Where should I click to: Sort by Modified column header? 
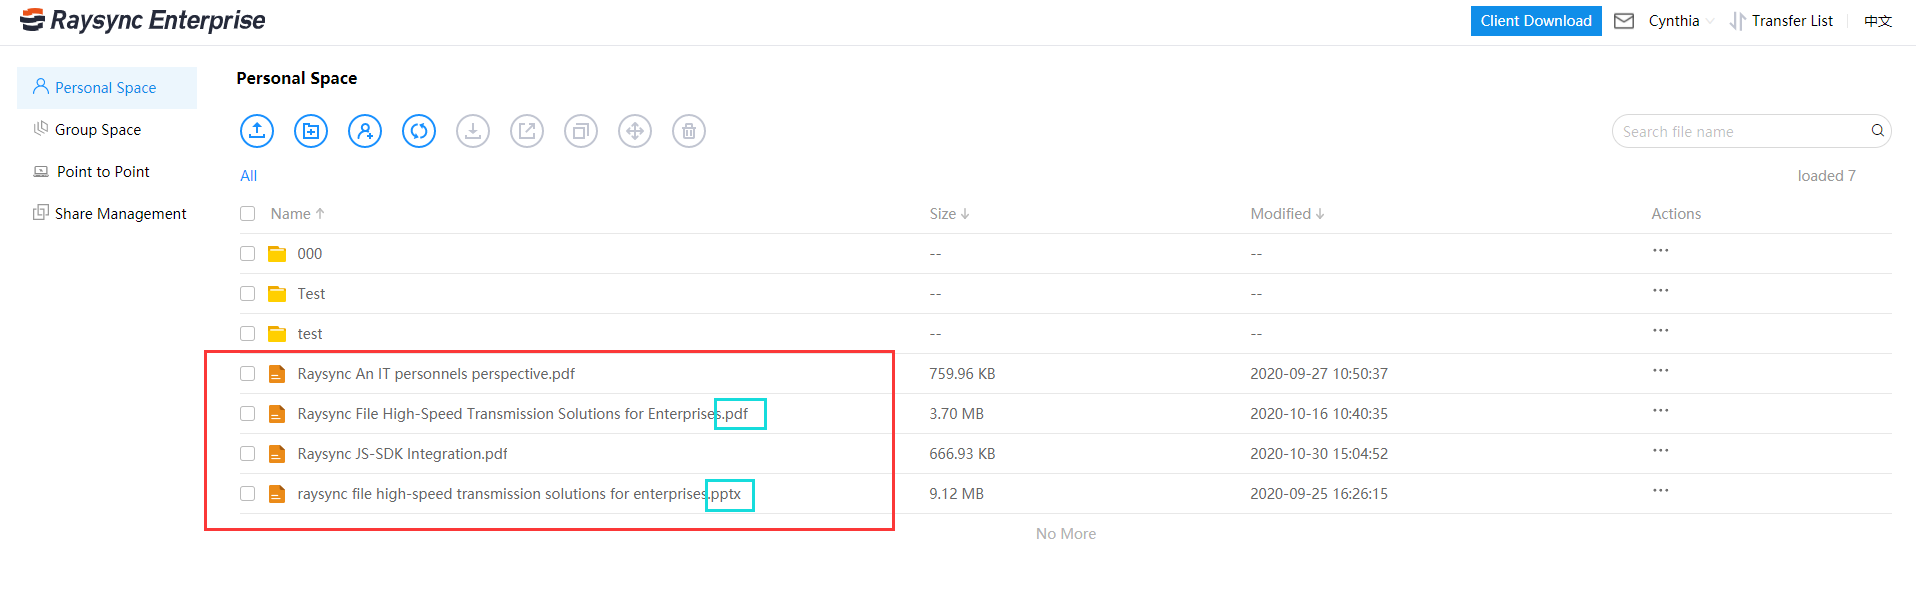[1287, 214]
